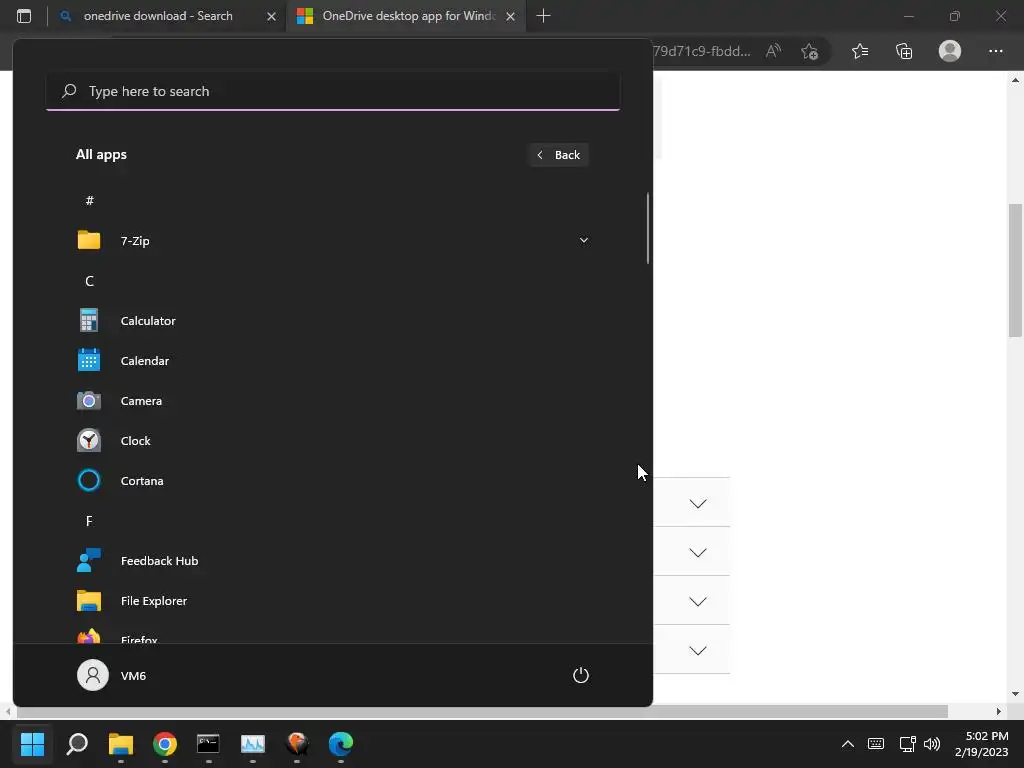Close the OneDrive desktop app tab
This screenshot has width=1024, height=768.
(511, 16)
